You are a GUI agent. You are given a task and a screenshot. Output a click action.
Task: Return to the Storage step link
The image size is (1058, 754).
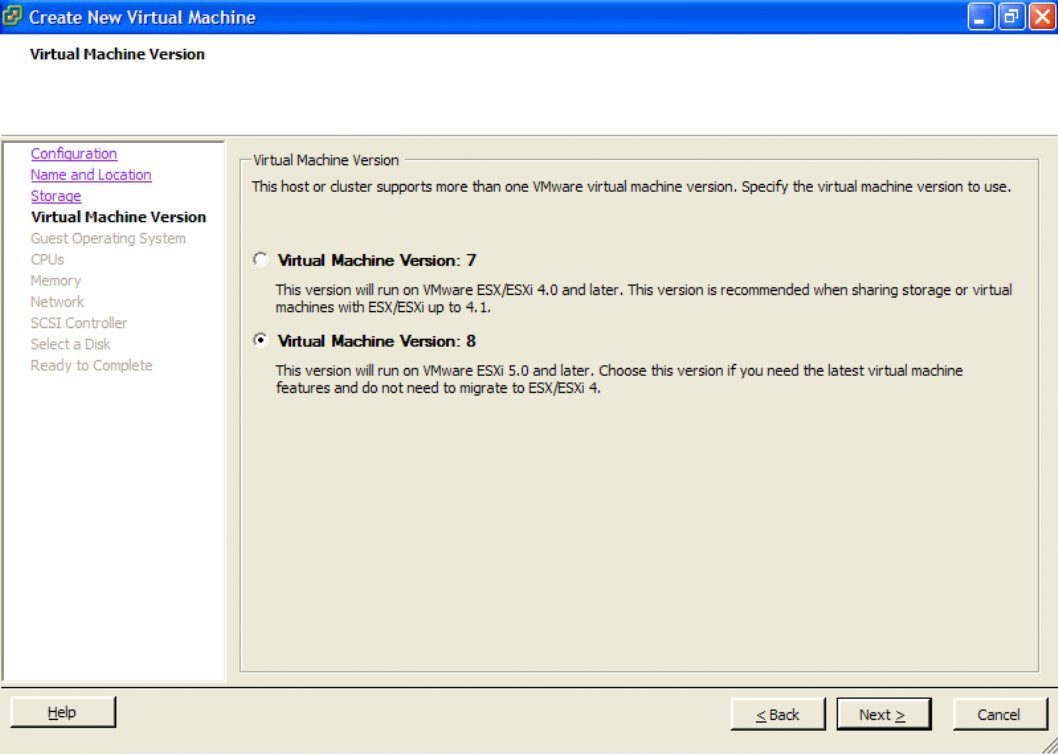(56, 196)
